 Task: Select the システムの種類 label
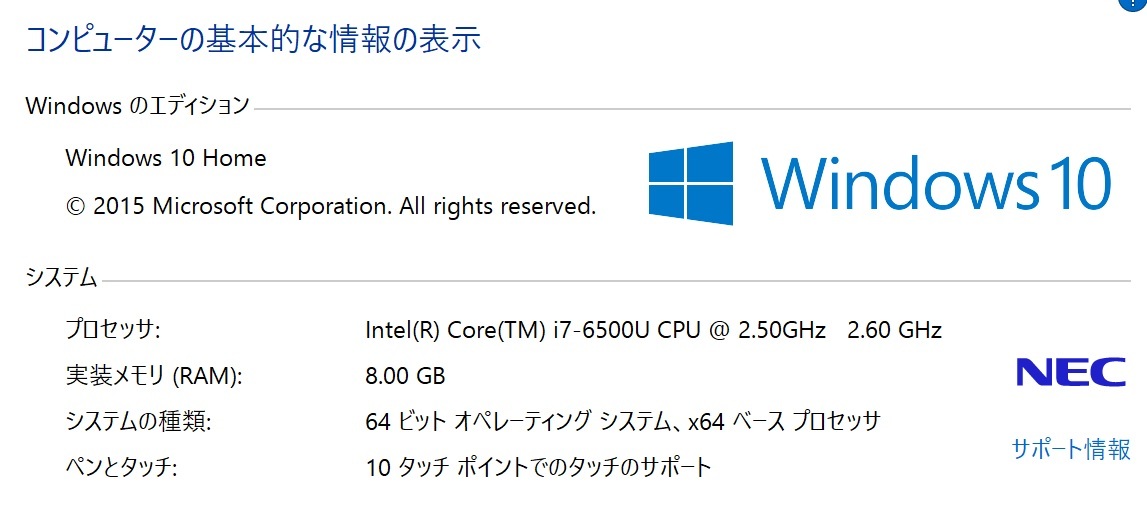point(139,421)
